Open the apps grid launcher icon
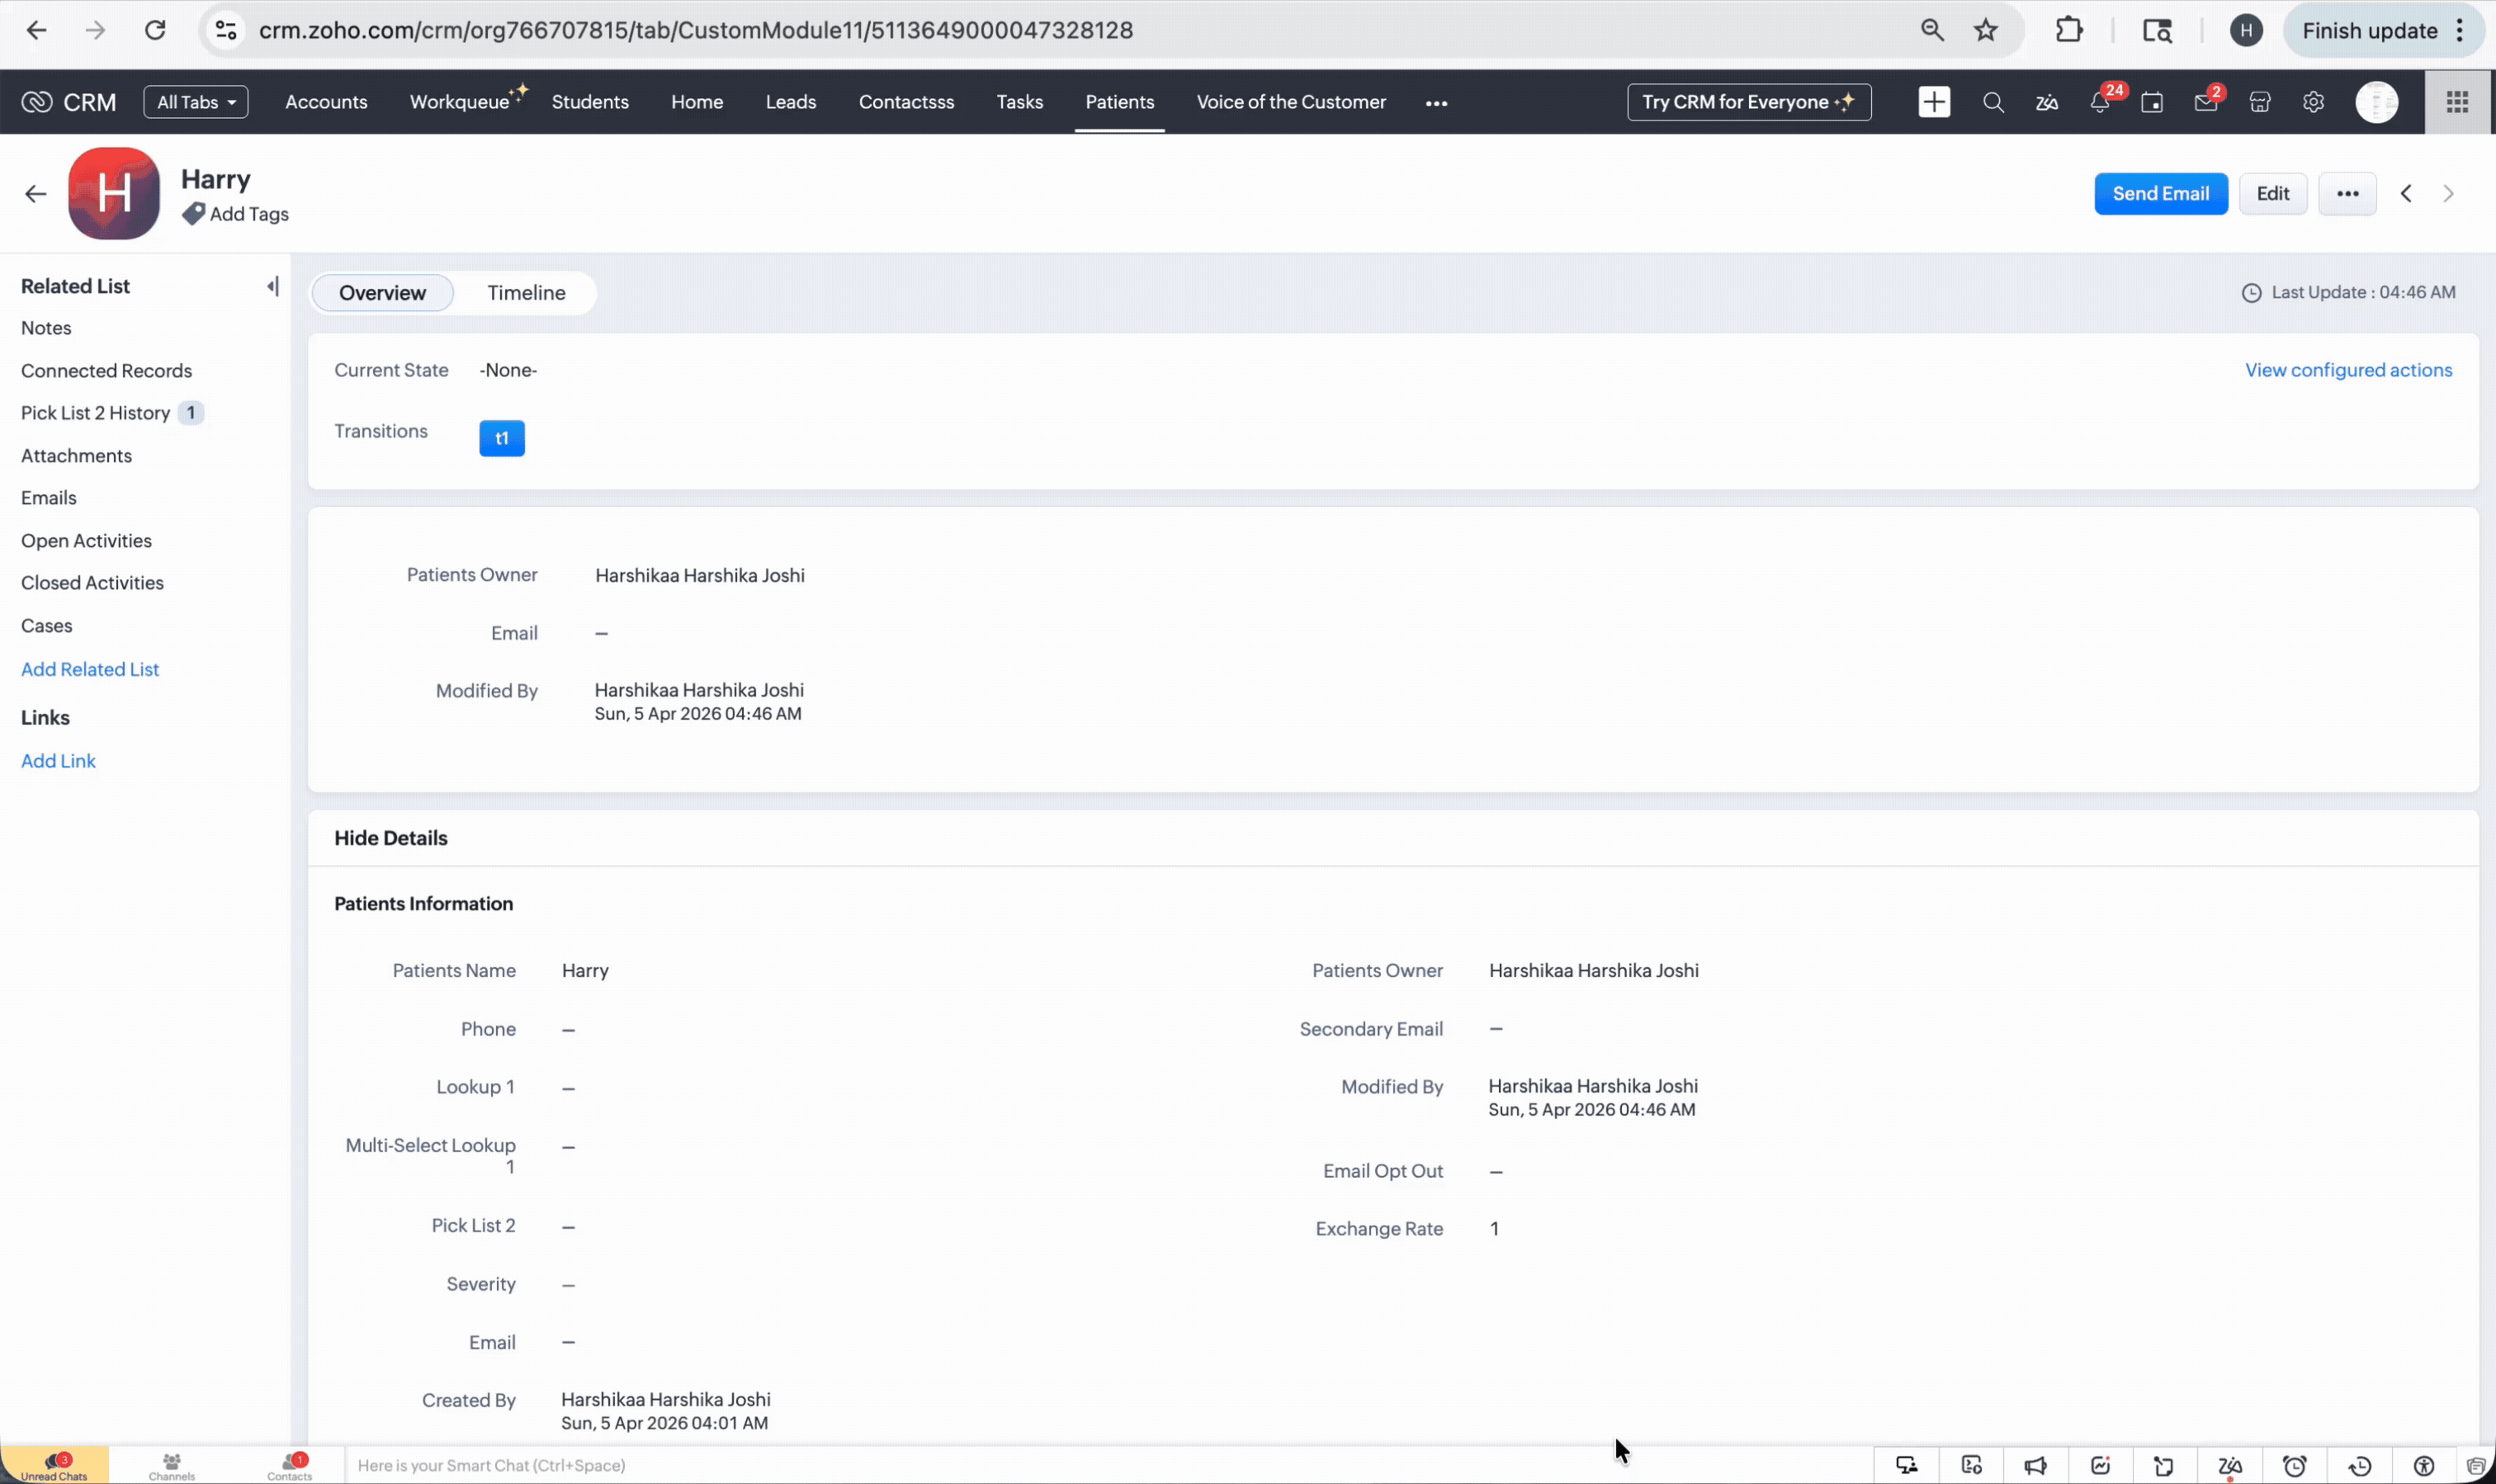The height and width of the screenshot is (1484, 2496). tap(2457, 102)
